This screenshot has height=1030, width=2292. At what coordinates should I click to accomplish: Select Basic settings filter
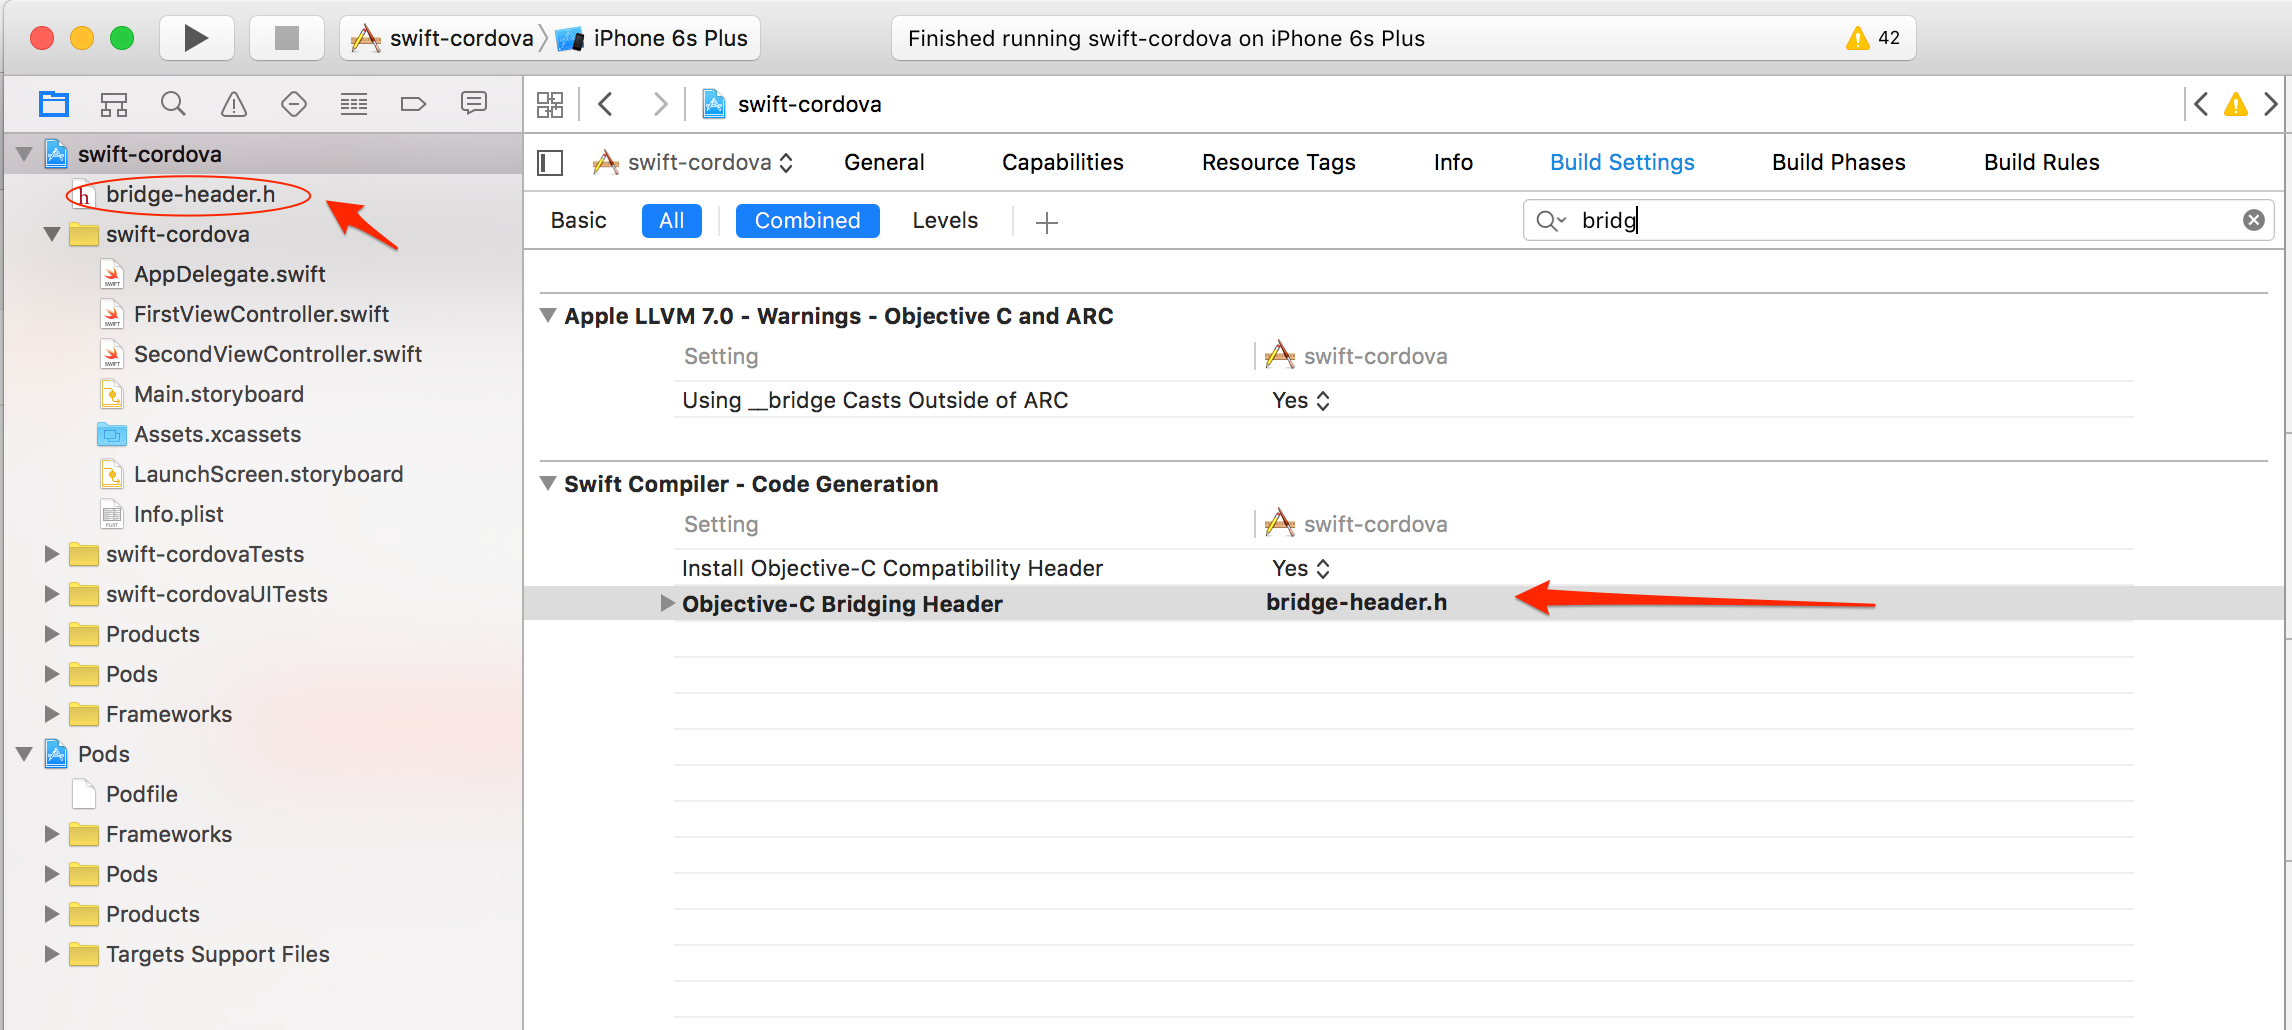[578, 221]
